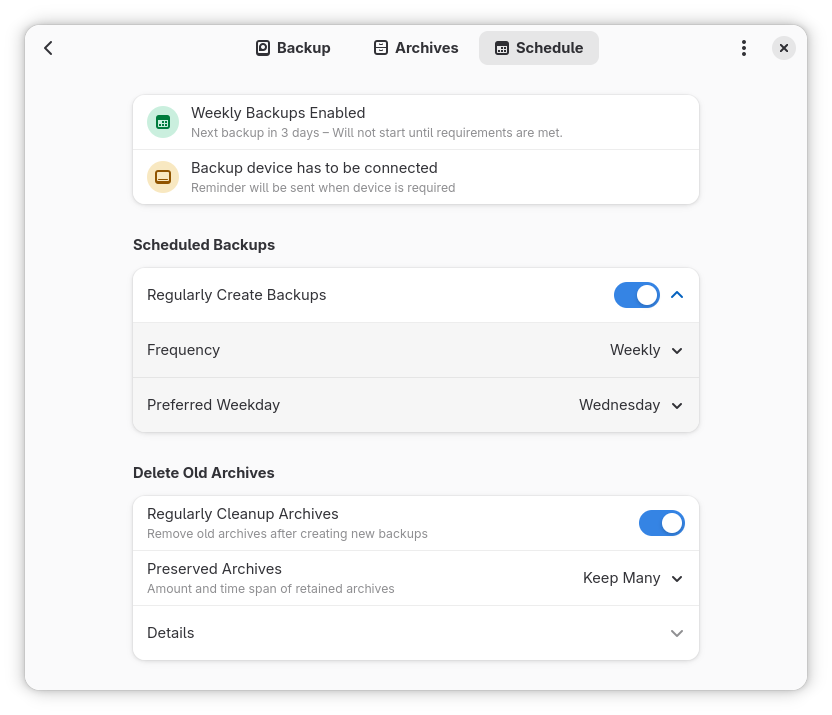Open the Frequency Weekly dropdown
This screenshot has height=715, width=832.
pyautogui.click(x=646, y=350)
